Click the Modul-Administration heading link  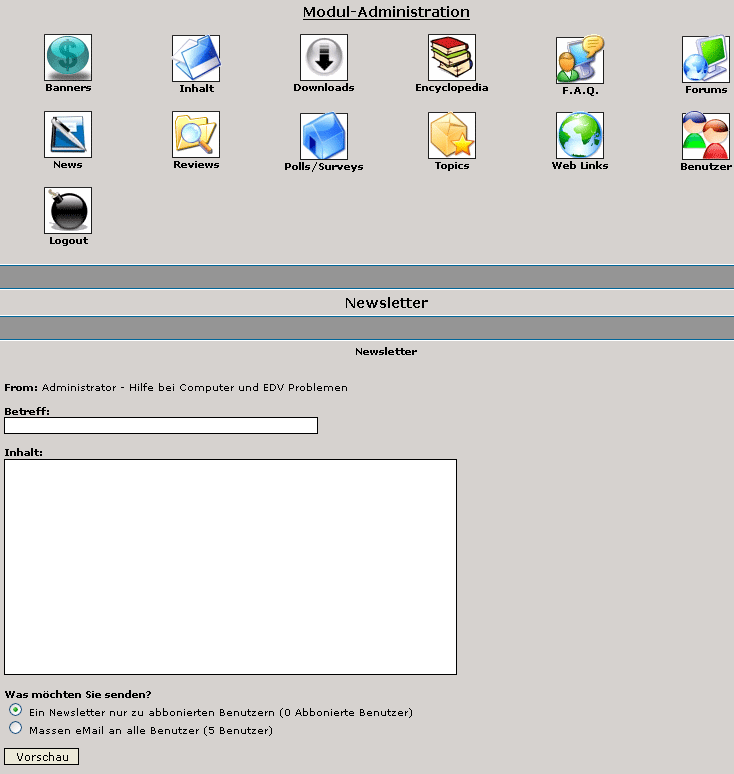386,12
